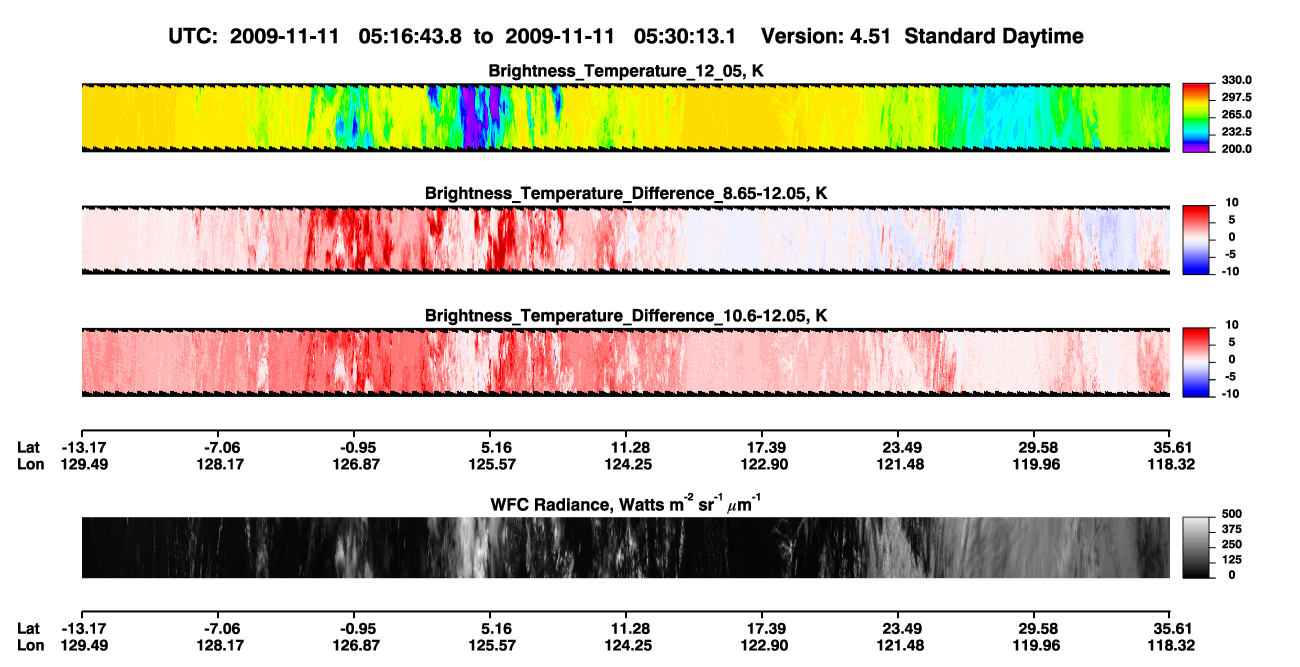The height and width of the screenshot is (667, 1300).
Task: Click longitude 119.96 on axis under 10.6-12.05 panel
Action: tap(1036, 464)
